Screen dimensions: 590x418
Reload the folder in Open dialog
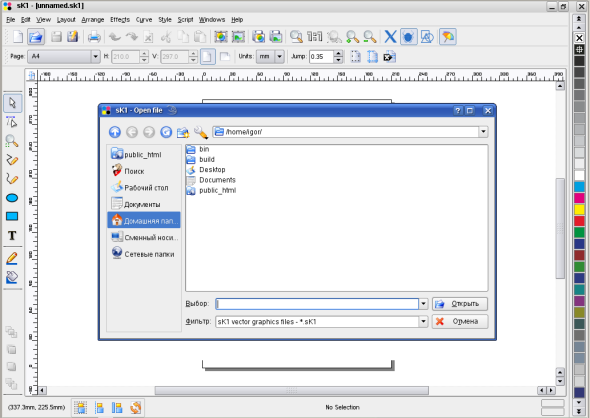(166, 132)
